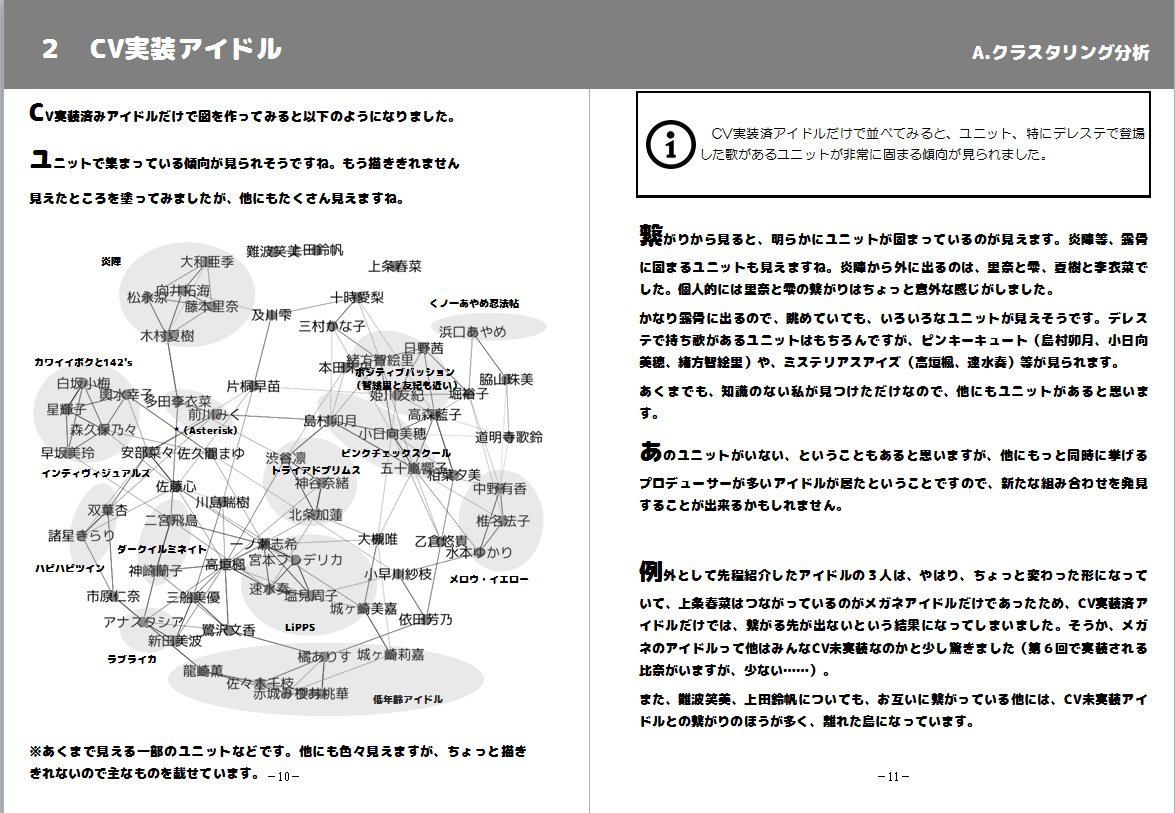Screen dimensions: 1175x813
Task: Click the node label "松永涼"
Action: click(x=147, y=297)
